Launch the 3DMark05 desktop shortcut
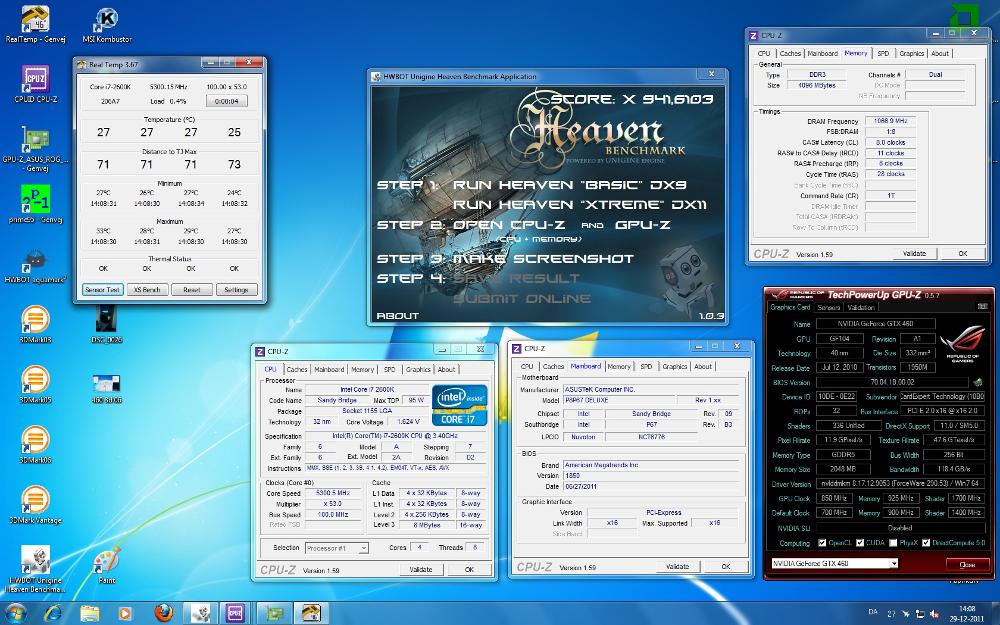1000x625 pixels. point(35,384)
